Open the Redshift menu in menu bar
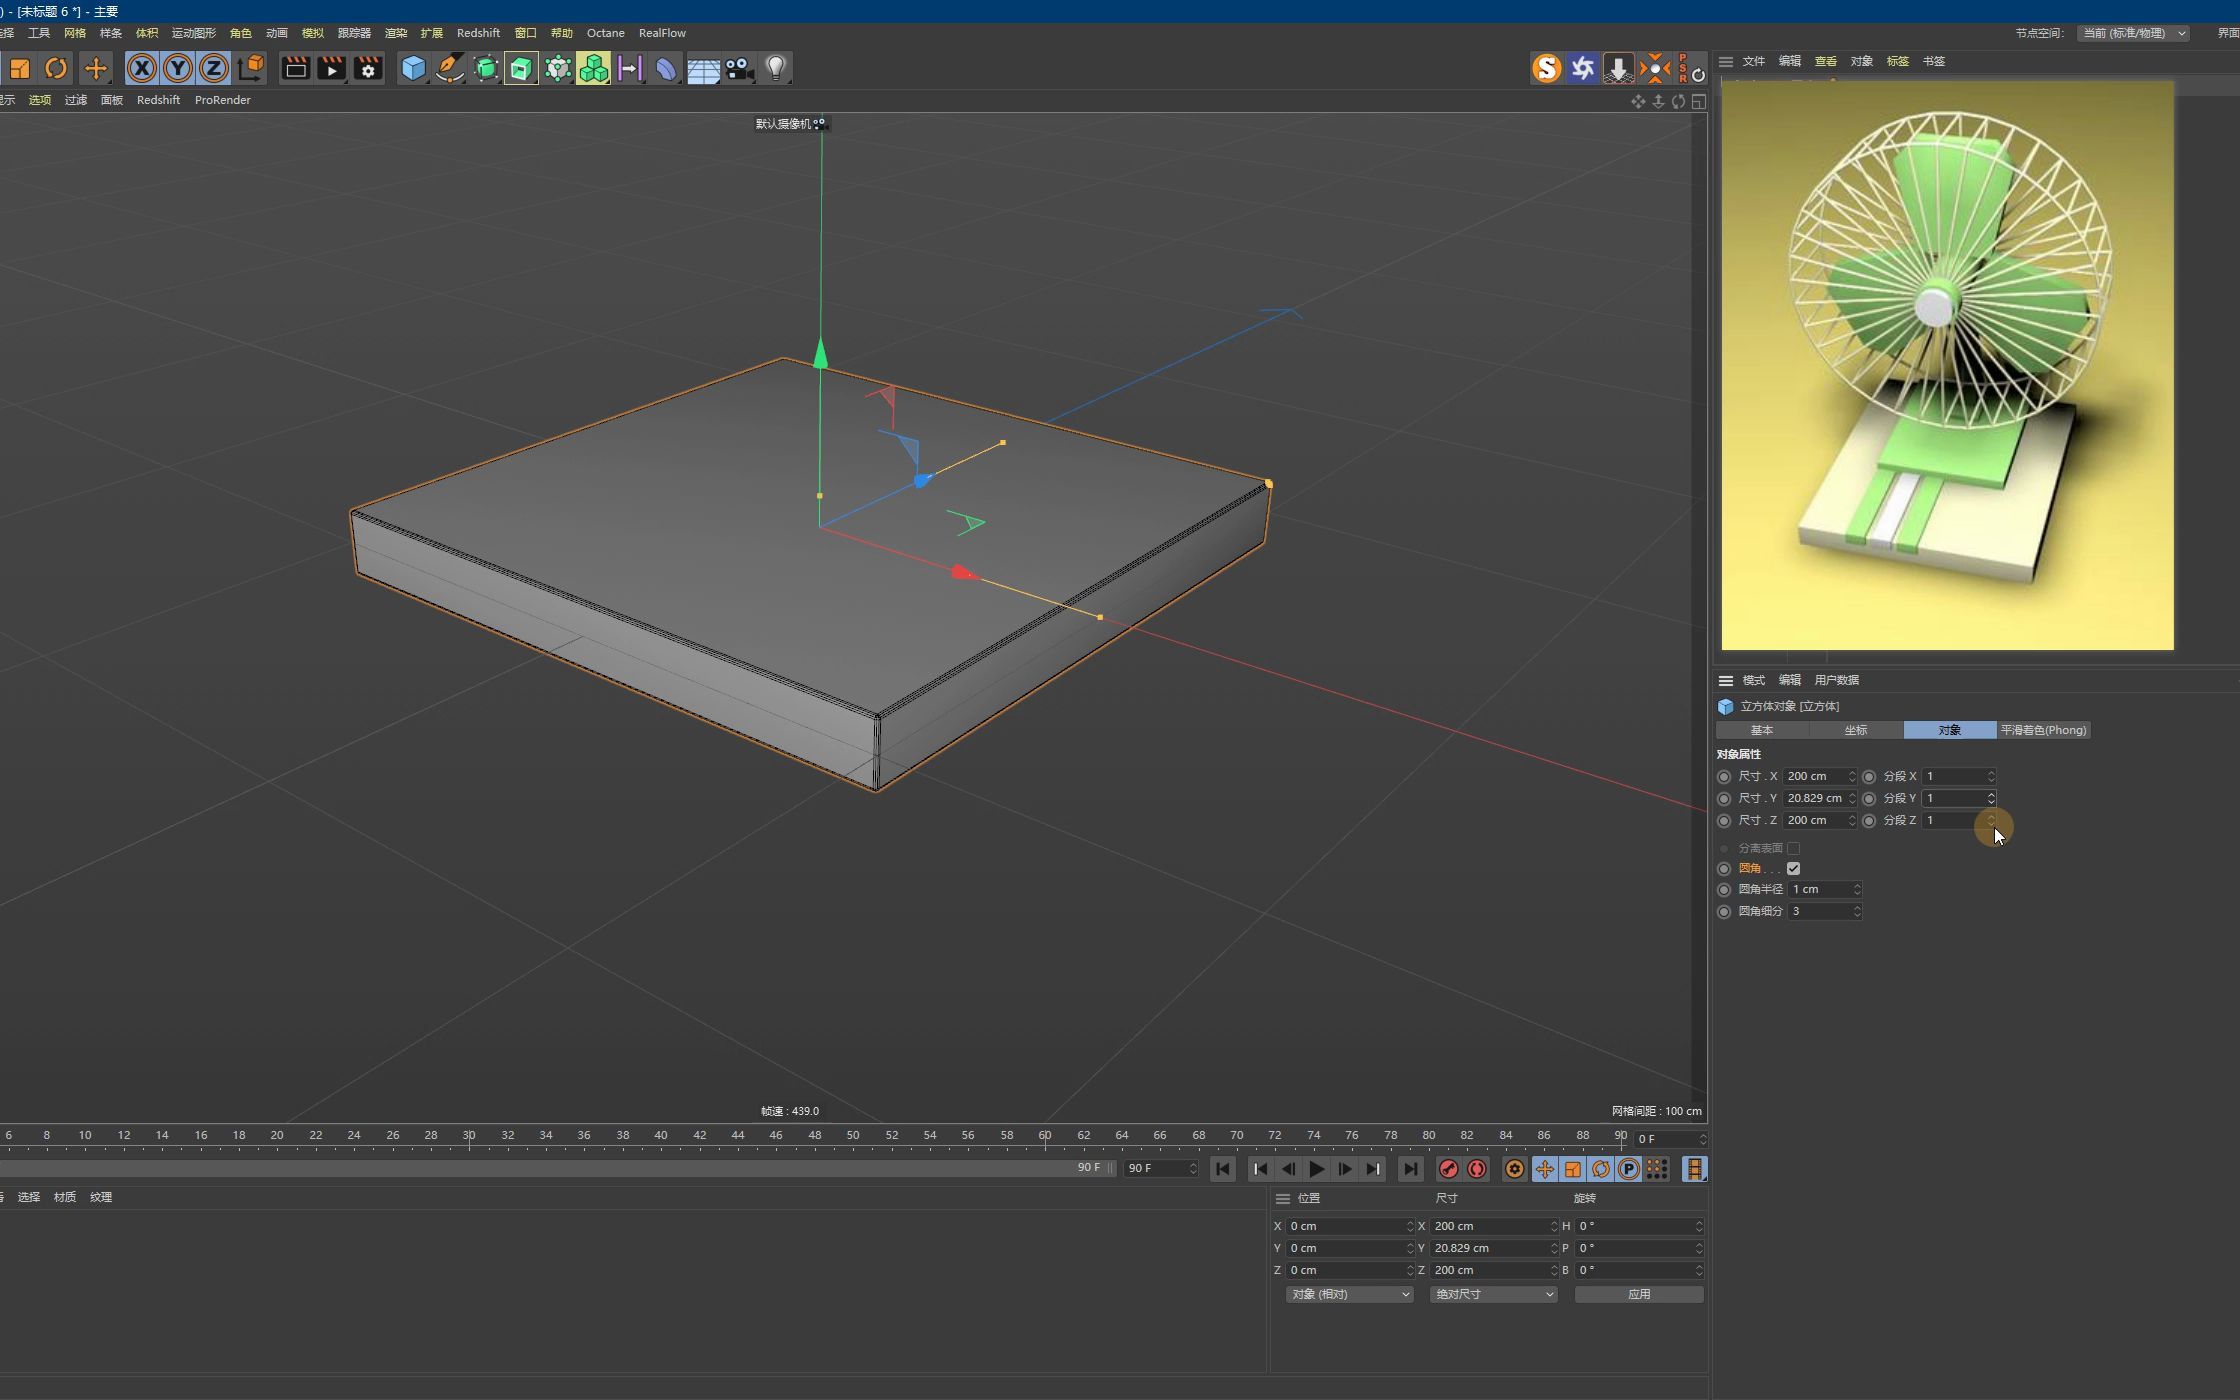The width and height of the screenshot is (2240, 1400). pyautogui.click(x=478, y=33)
